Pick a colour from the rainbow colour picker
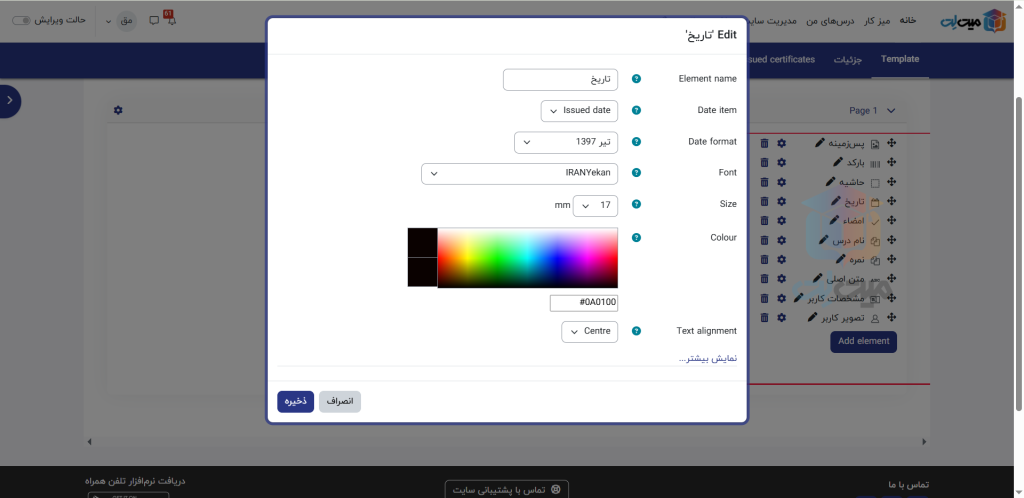The height and width of the screenshot is (498, 1024). pos(527,258)
